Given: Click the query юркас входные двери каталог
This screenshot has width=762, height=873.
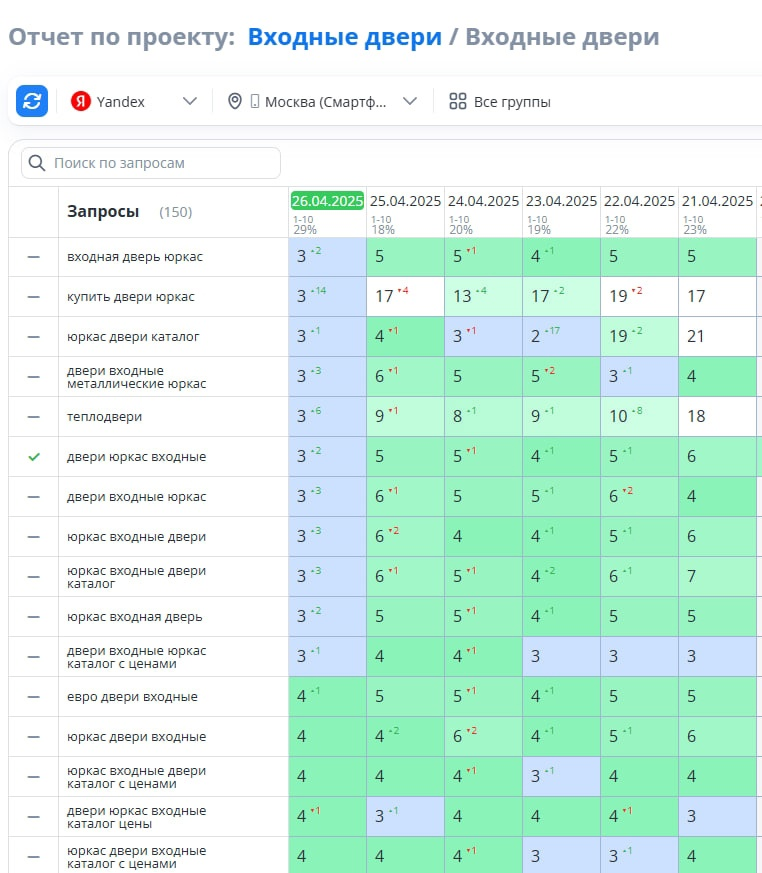Looking at the screenshot, I should click(x=136, y=577).
